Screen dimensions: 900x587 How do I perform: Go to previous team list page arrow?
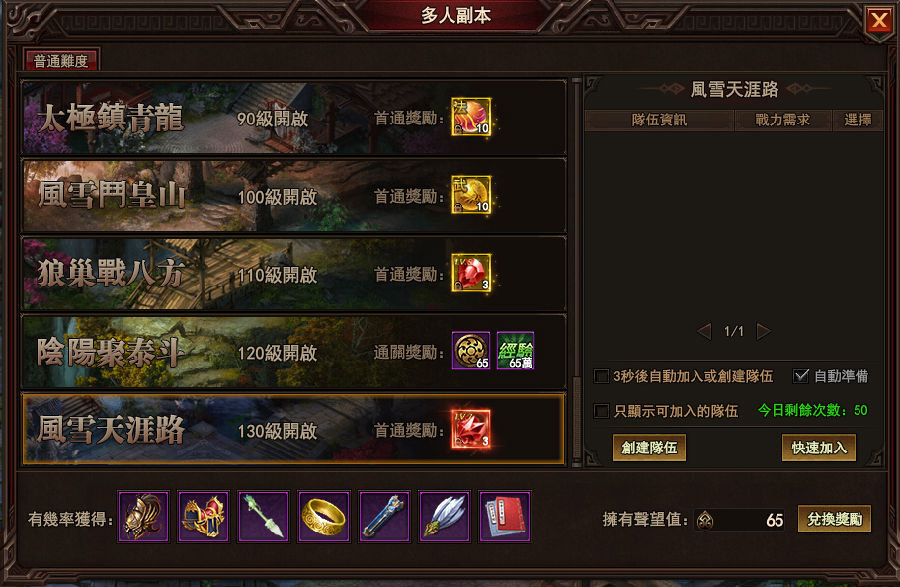pyautogui.click(x=705, y=332)
